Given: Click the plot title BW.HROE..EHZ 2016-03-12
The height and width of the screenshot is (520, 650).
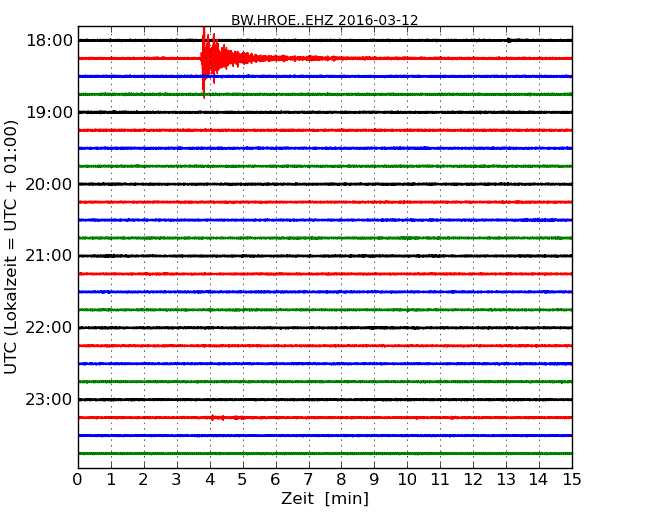Looking at the screenshot, I should 324,20.
